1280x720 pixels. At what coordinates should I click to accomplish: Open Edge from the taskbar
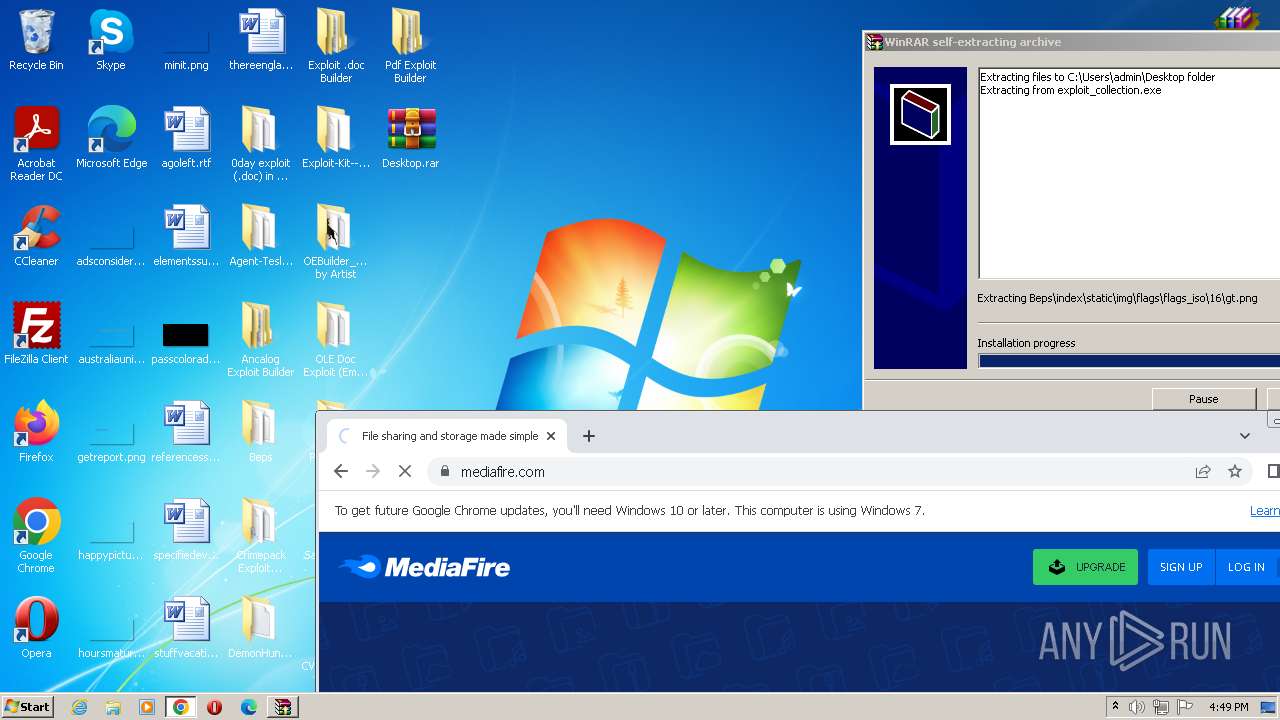pyautogui.click(x=249, y=707)
